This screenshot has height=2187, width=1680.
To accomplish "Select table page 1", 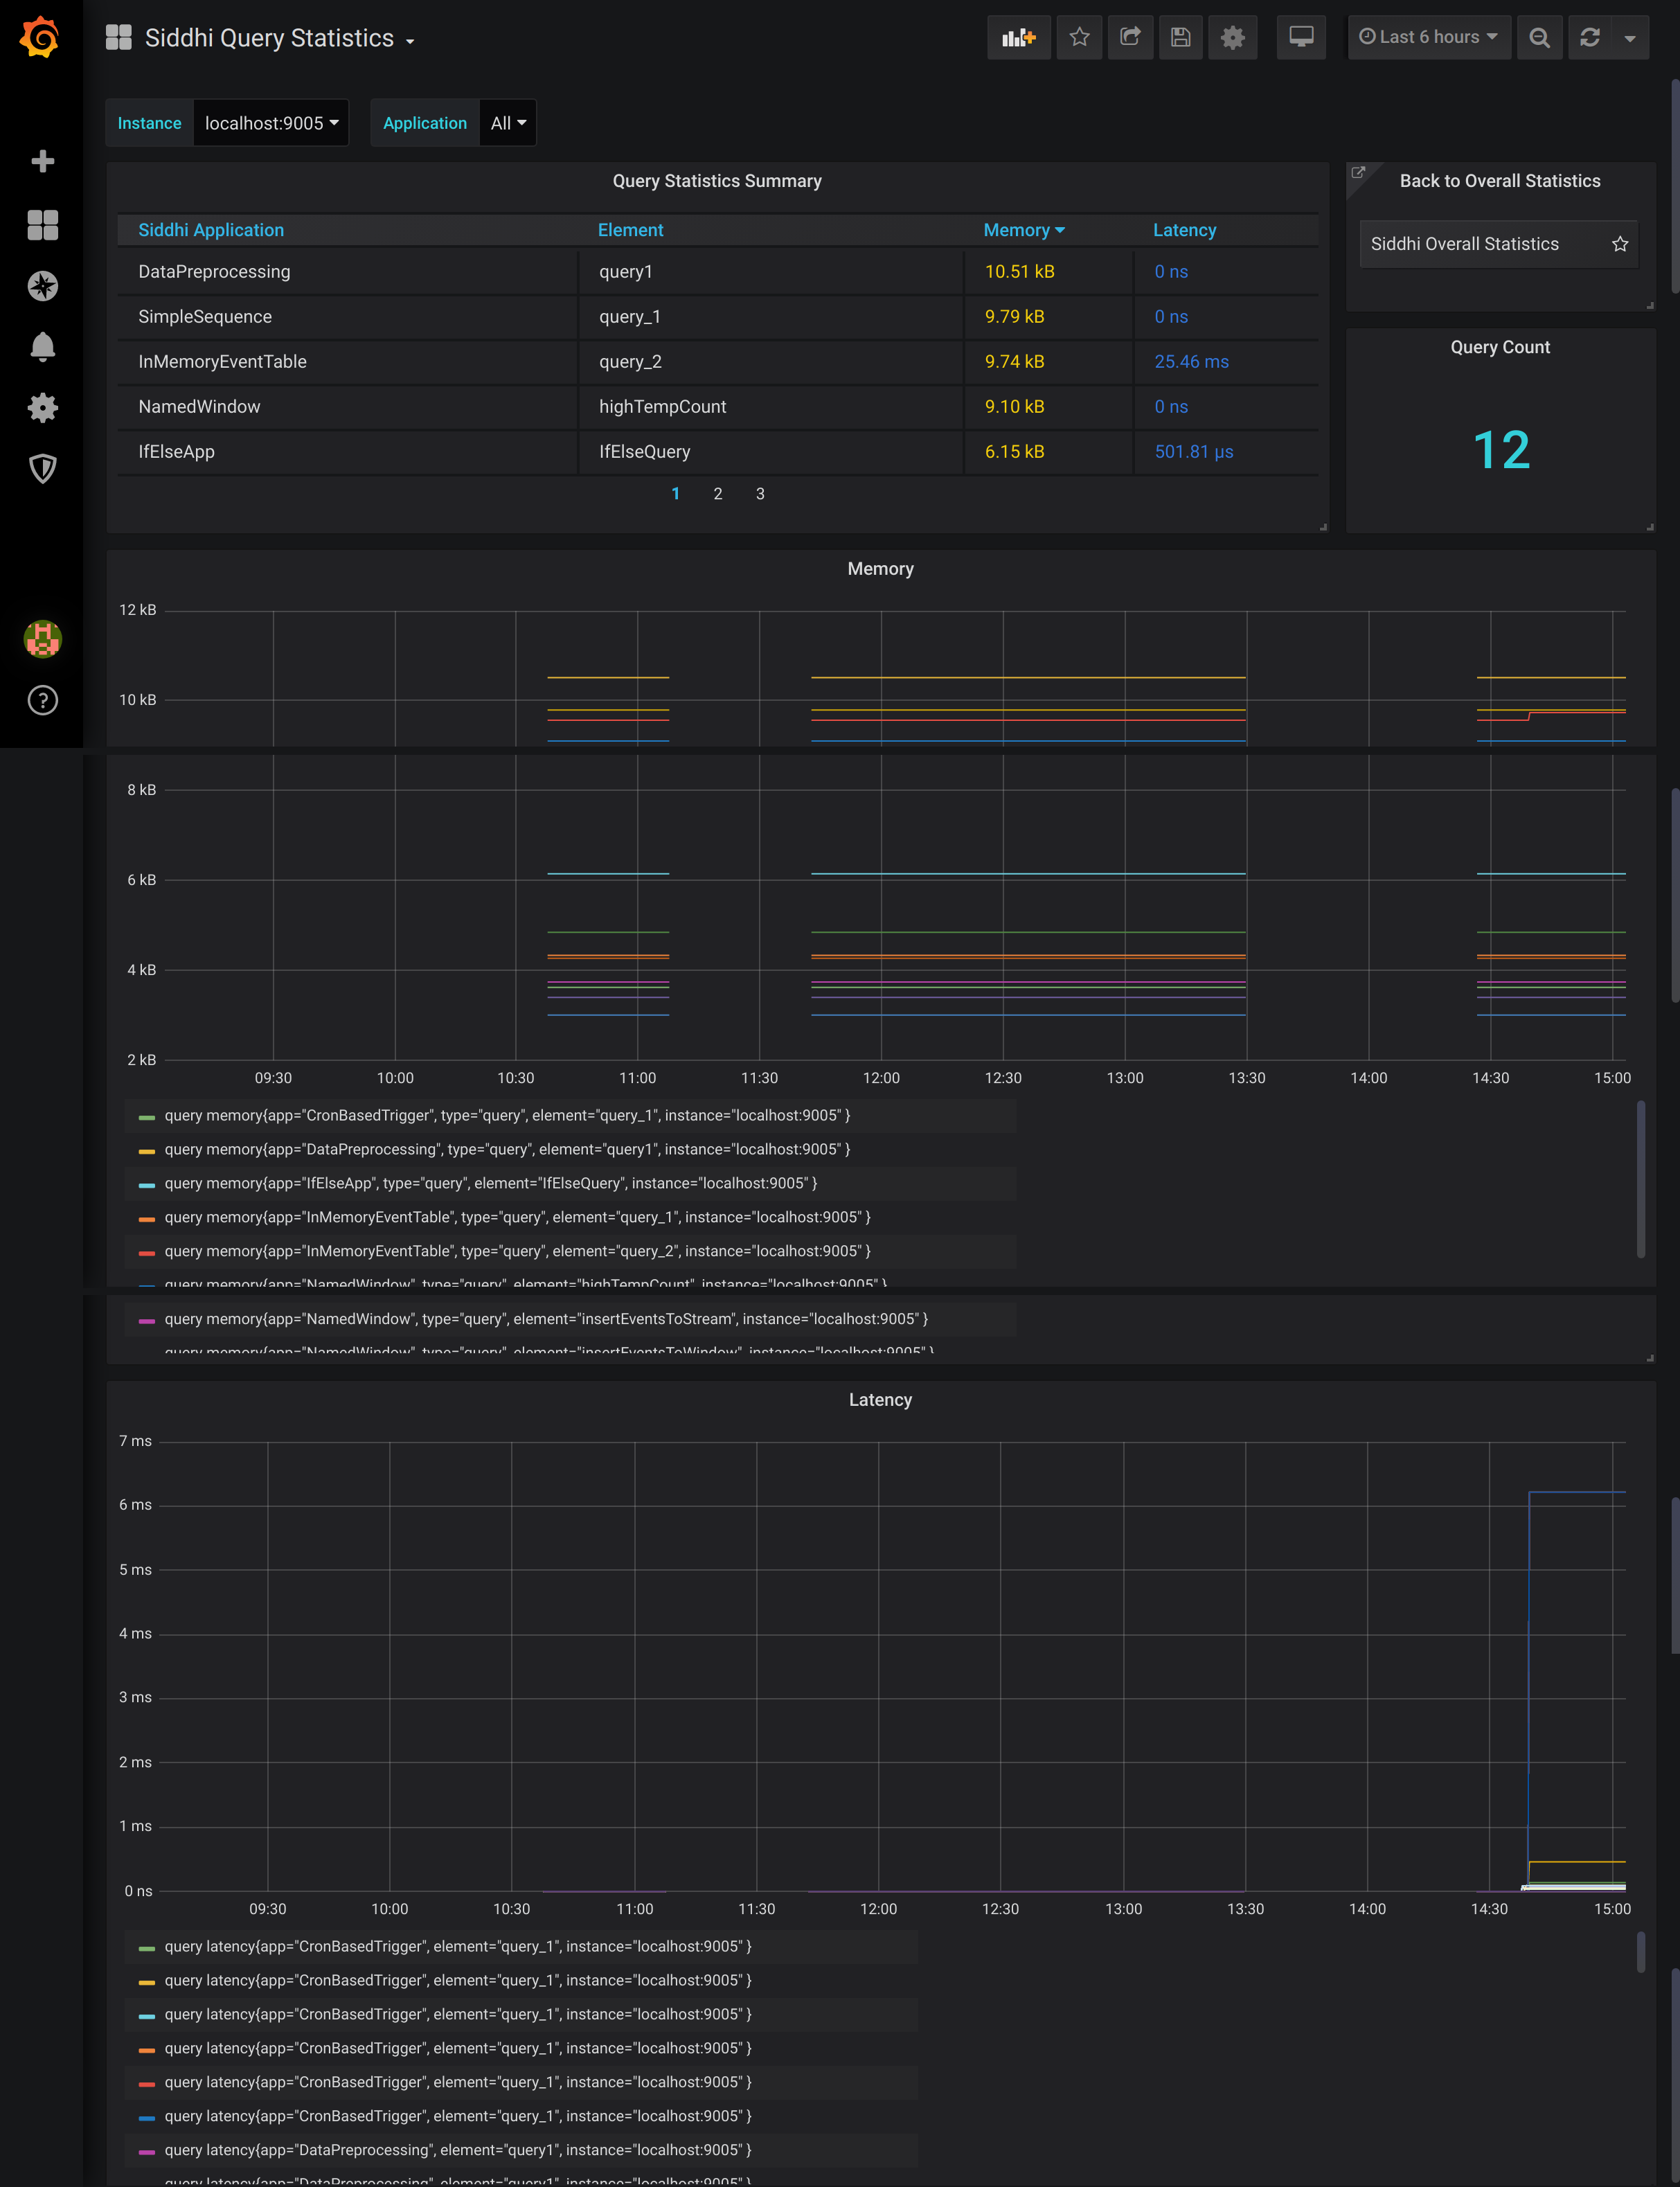I will click(676, 494).
